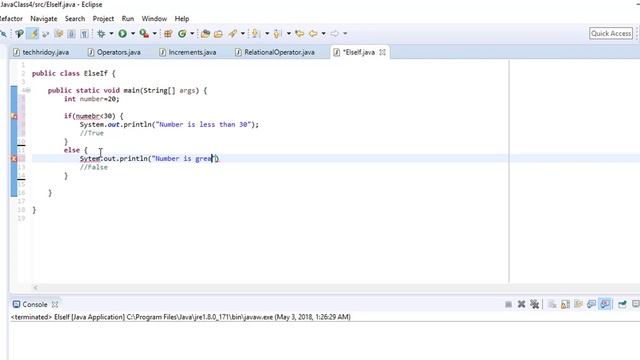The image size is (640, 360).
Task: Open the Debug button dropdown arrow
Action: point(111,33)
